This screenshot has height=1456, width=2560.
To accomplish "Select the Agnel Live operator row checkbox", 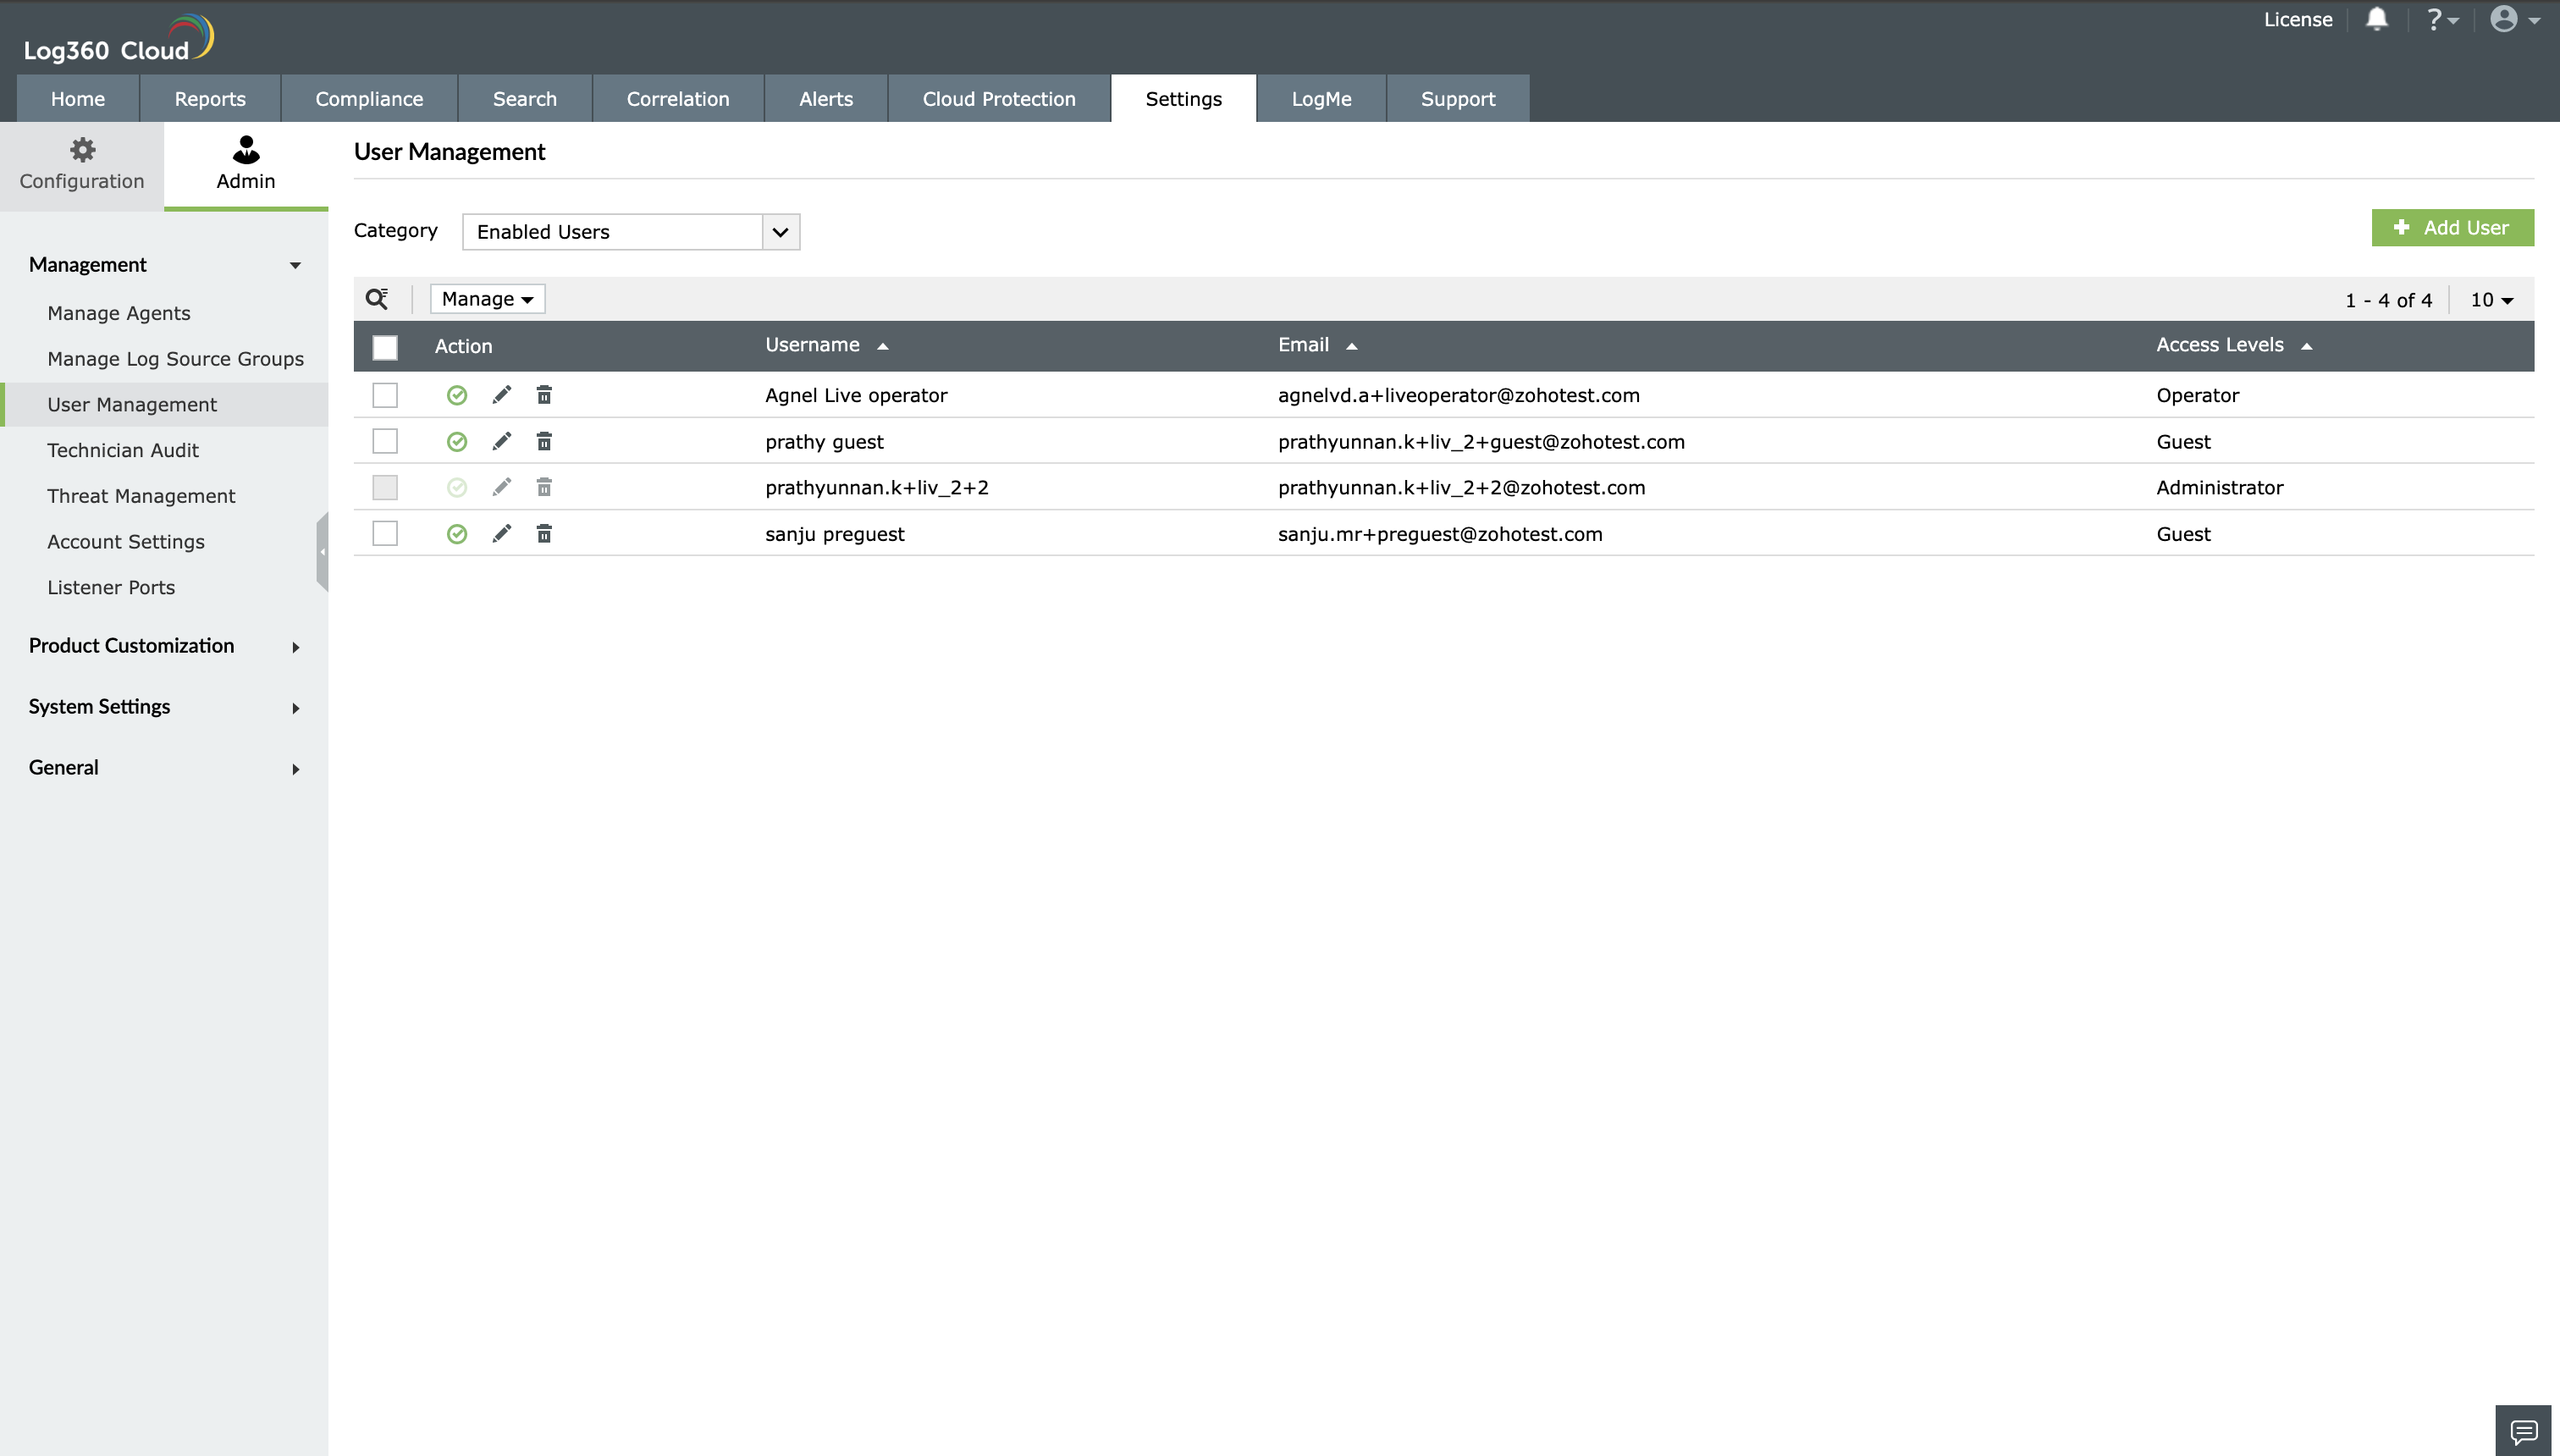I will coord(385,395).
